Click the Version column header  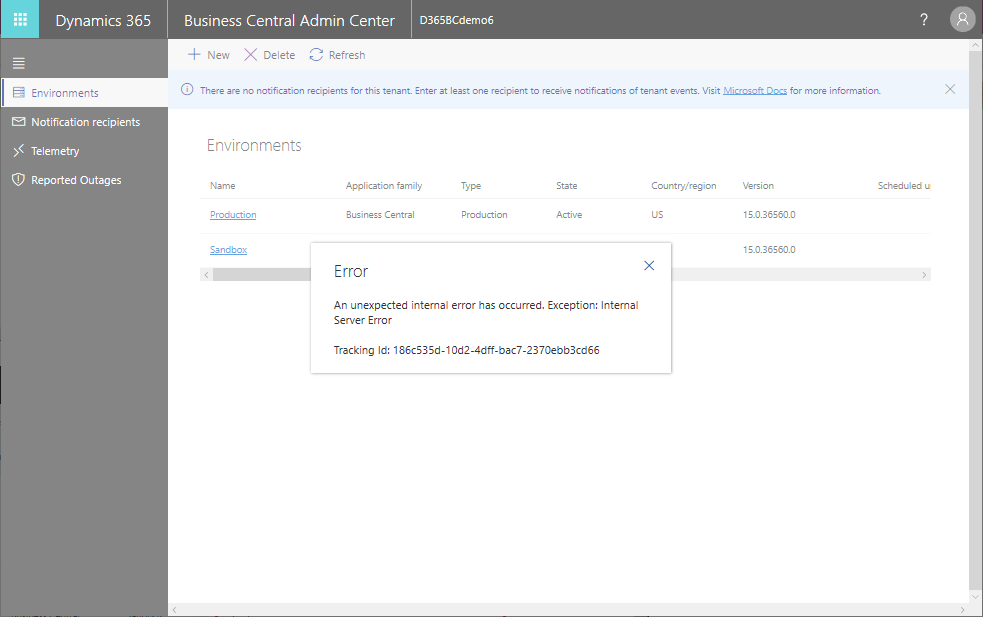[758, 186]
